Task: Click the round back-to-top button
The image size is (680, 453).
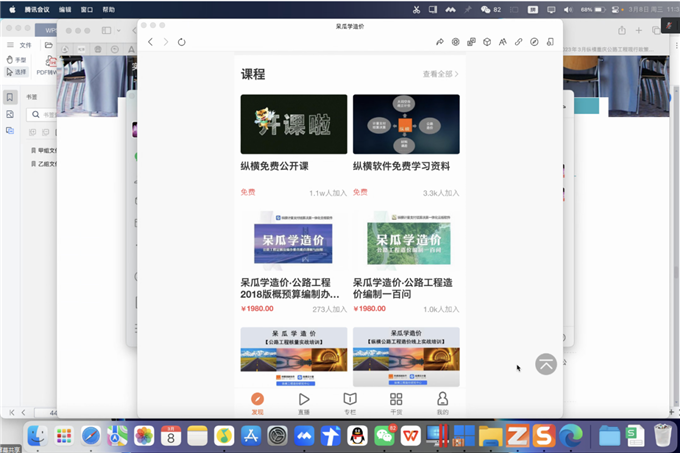Action: click(x=546, y=364)
